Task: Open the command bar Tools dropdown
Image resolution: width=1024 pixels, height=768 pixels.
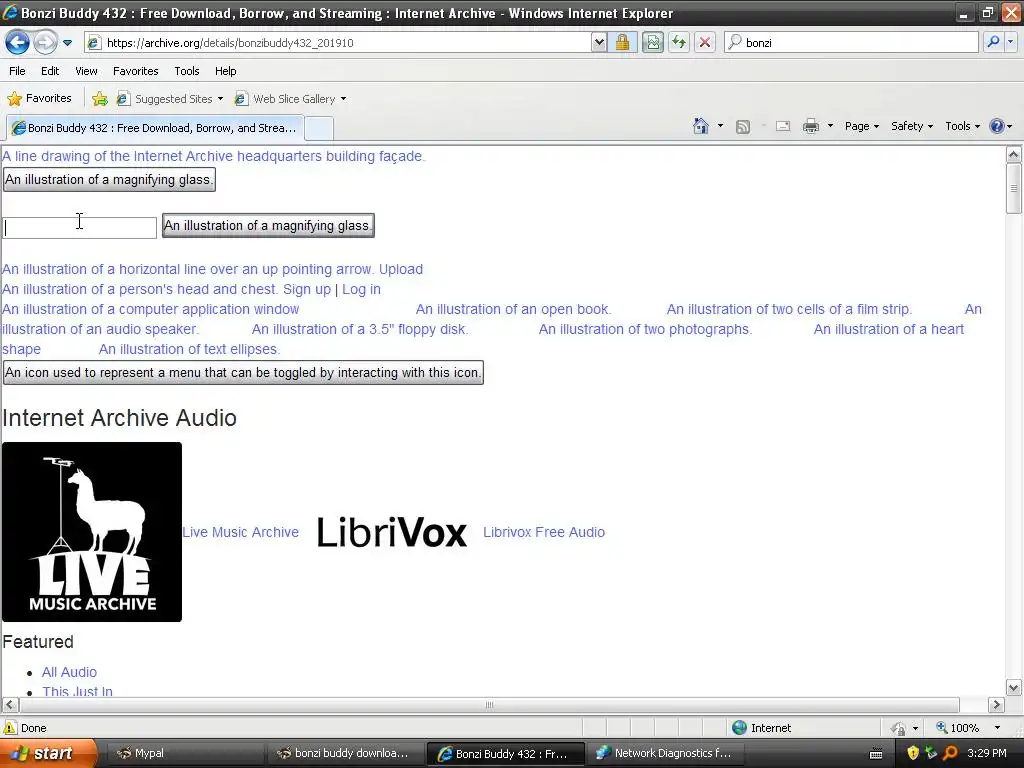Action: click(x=963, y=126)
